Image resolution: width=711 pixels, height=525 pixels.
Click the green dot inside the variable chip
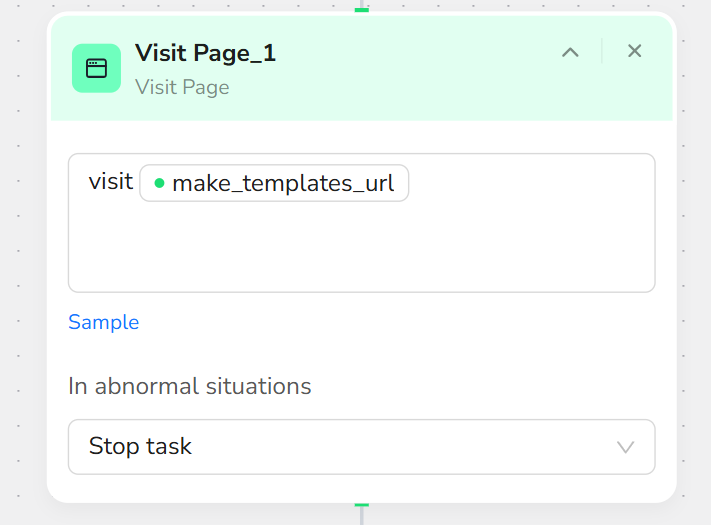159,183
